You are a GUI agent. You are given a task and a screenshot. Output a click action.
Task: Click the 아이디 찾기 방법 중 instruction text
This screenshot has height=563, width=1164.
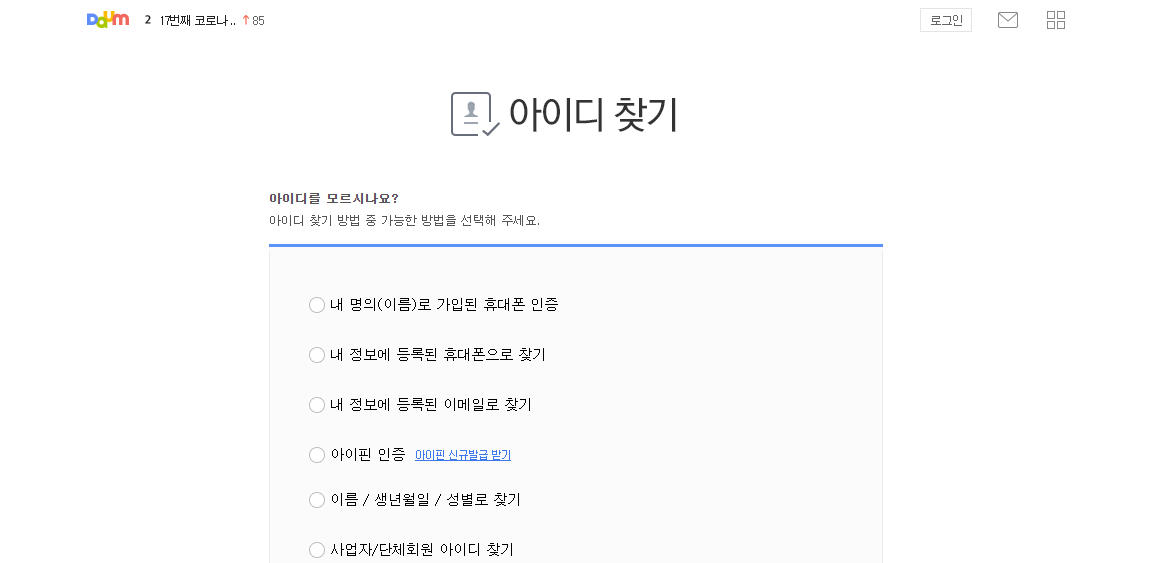404,221
